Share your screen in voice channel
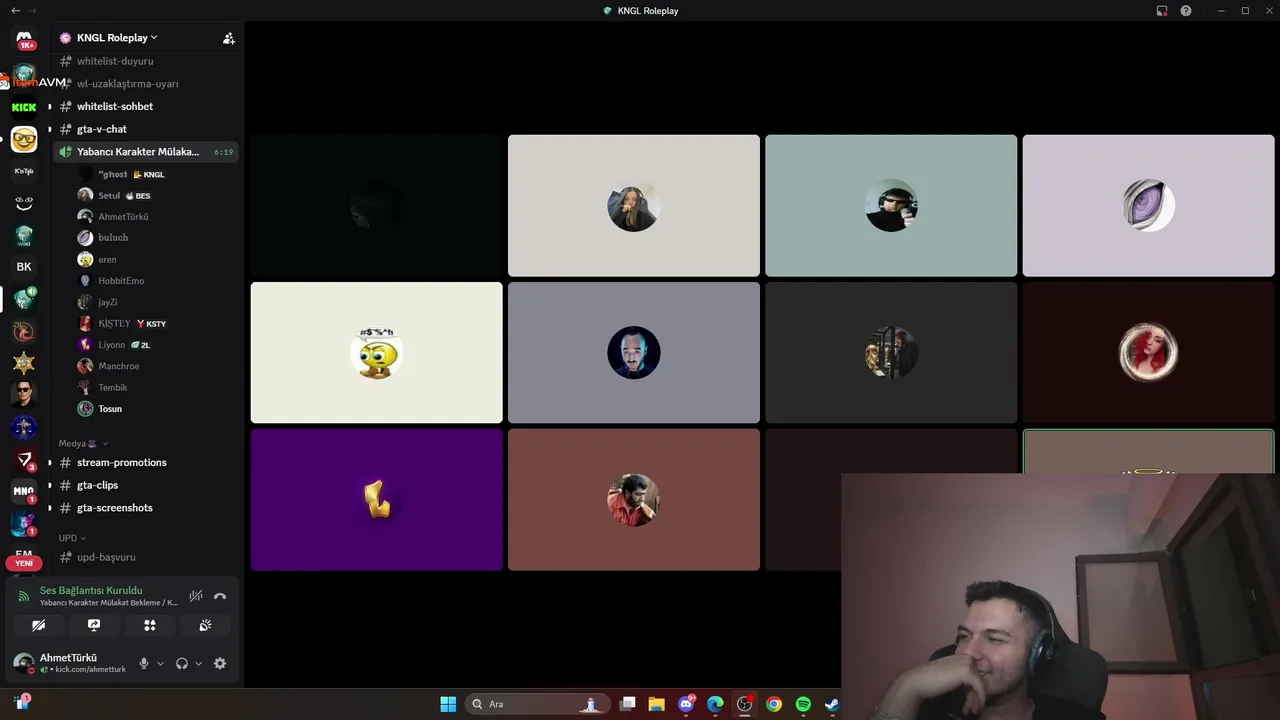This screenshot has width=1280, height=720. click(94, 625)
